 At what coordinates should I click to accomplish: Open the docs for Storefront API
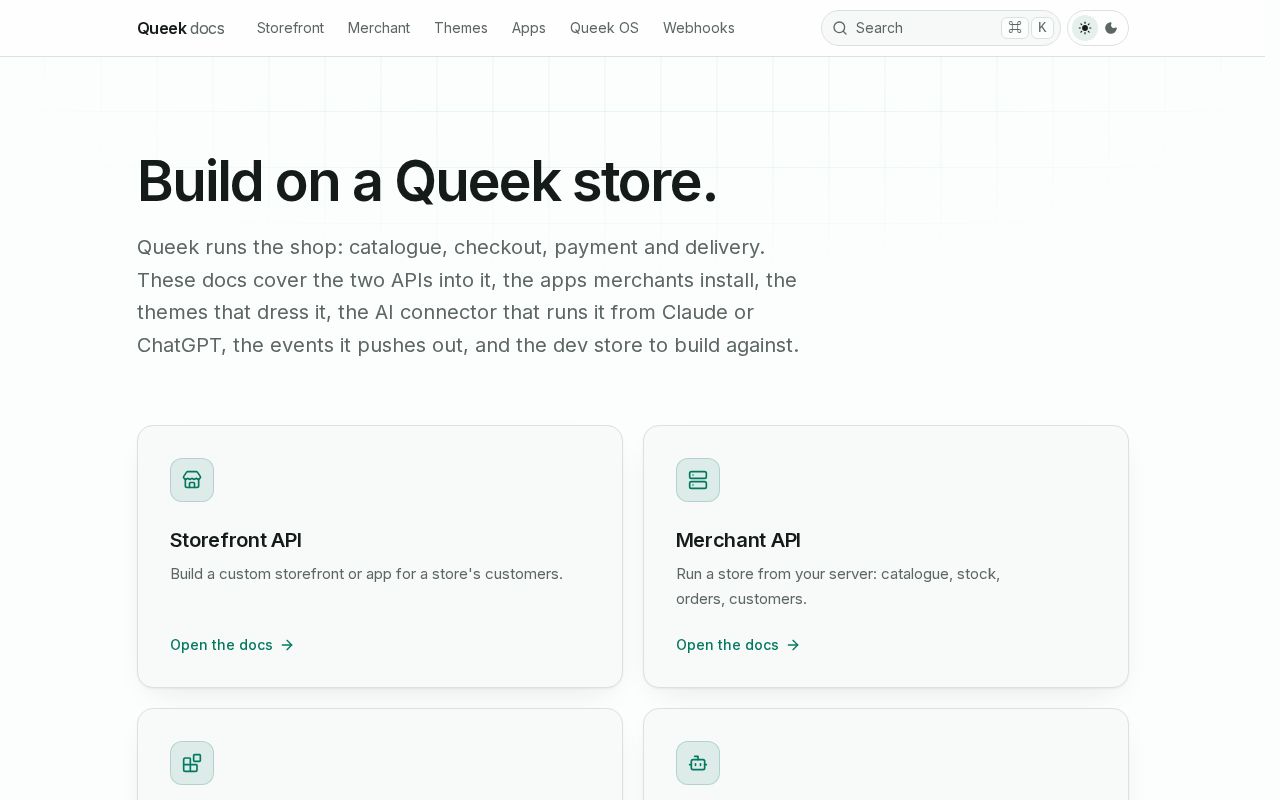[x=232, y=645]
